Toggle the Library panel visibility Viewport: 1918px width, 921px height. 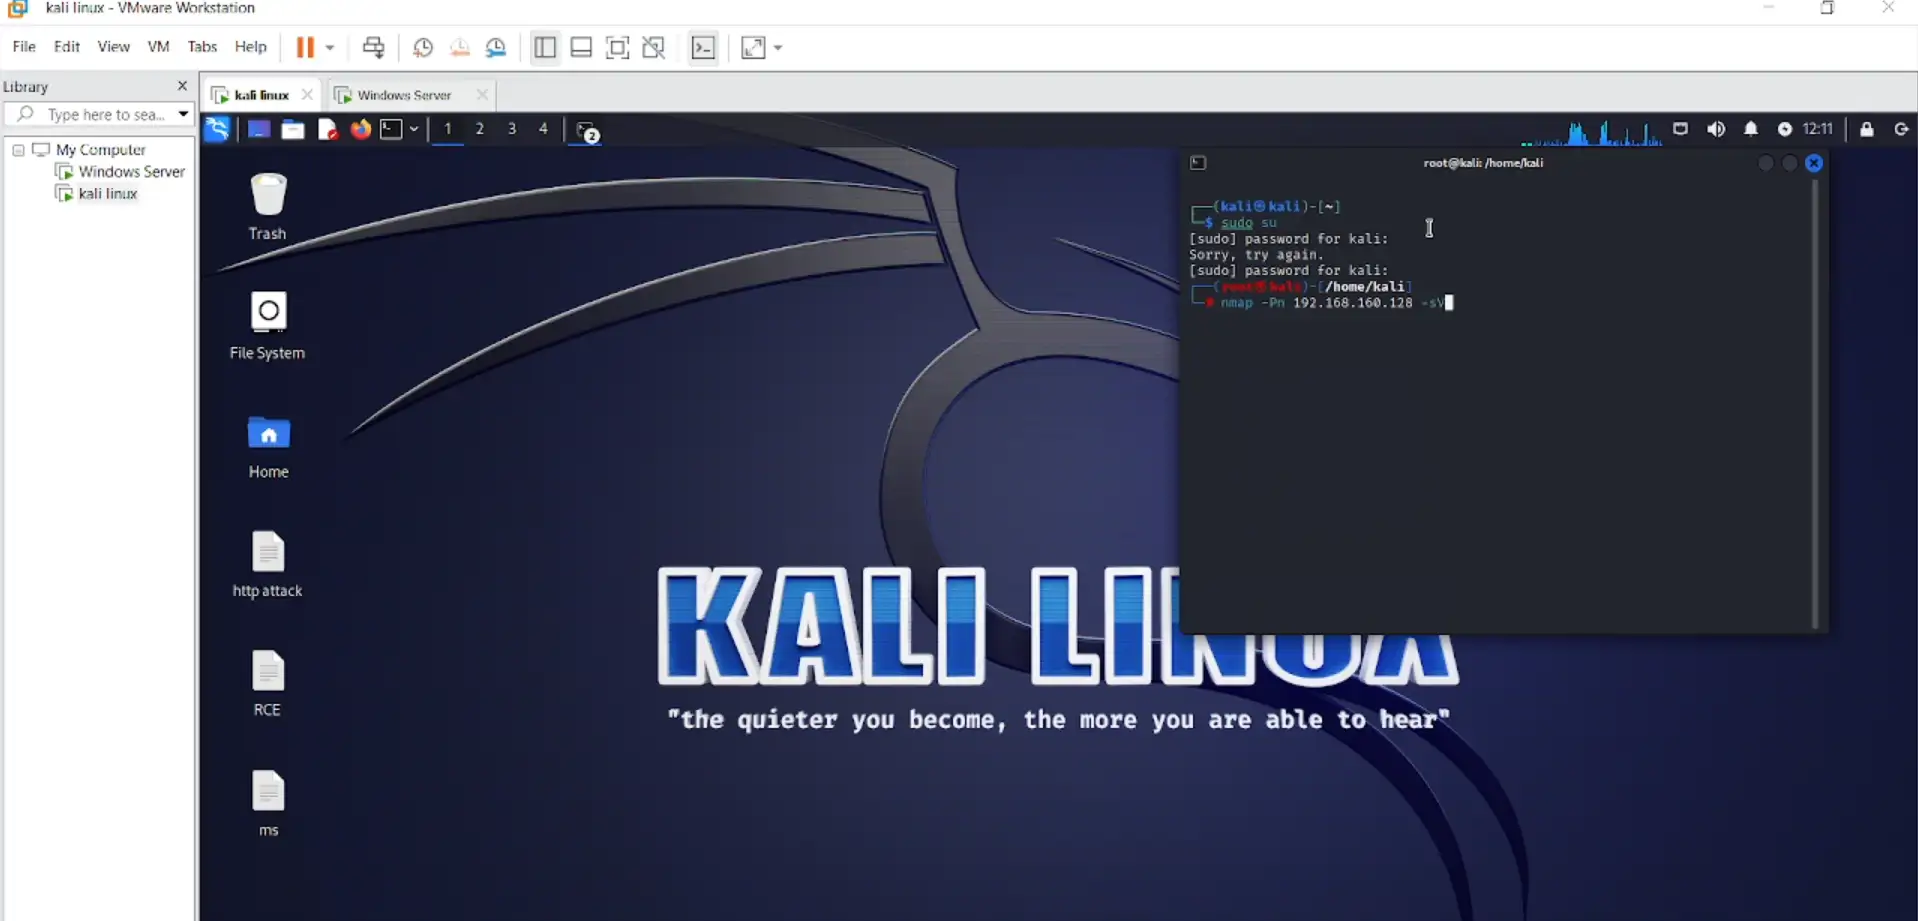click(x=545, y=47)
